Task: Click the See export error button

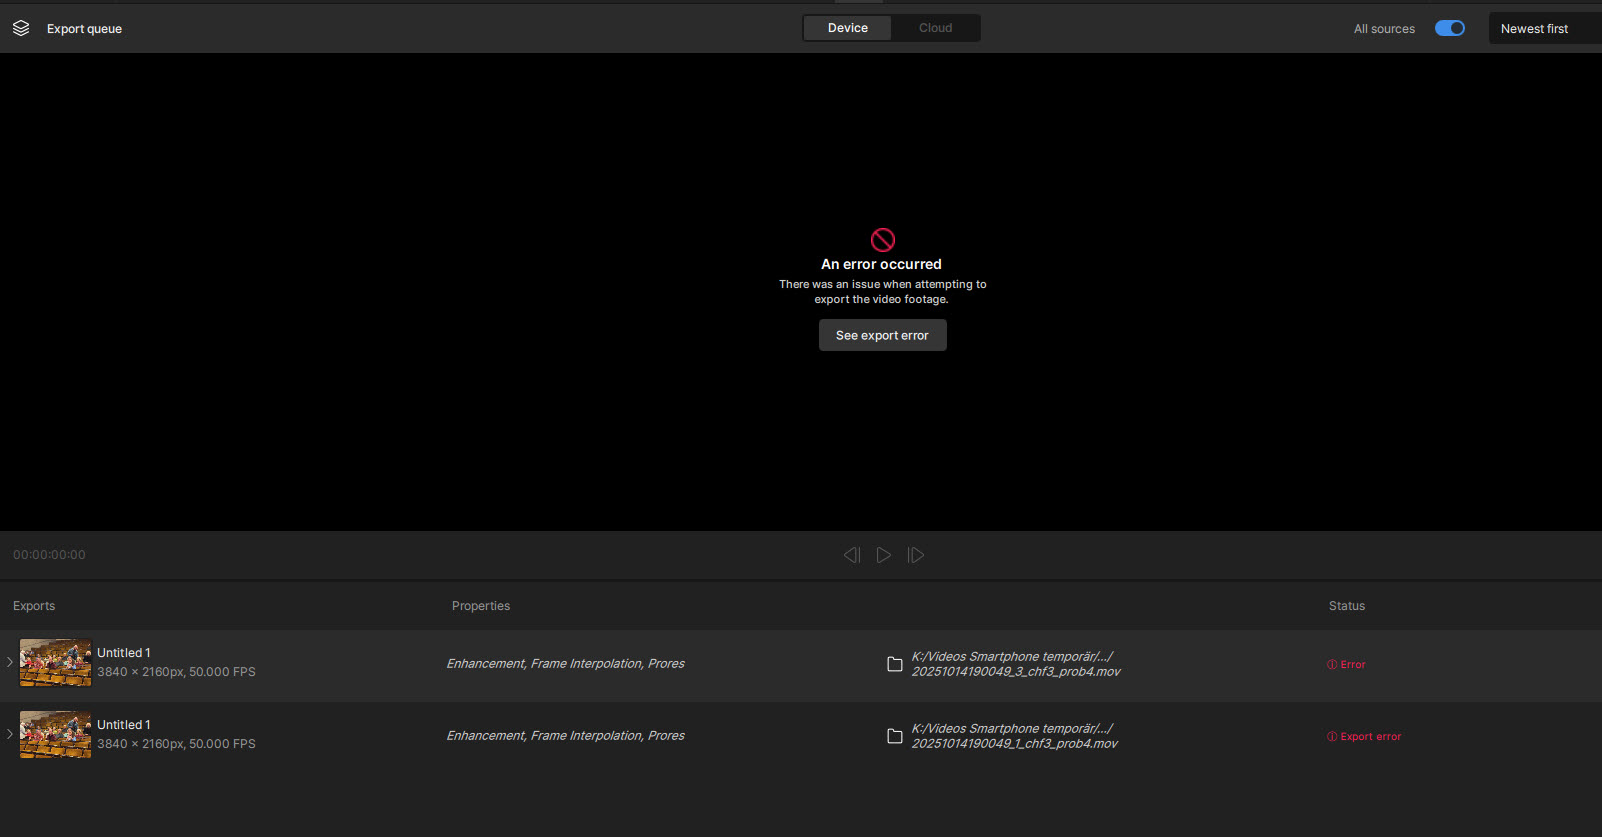Action: pos(882,335)
